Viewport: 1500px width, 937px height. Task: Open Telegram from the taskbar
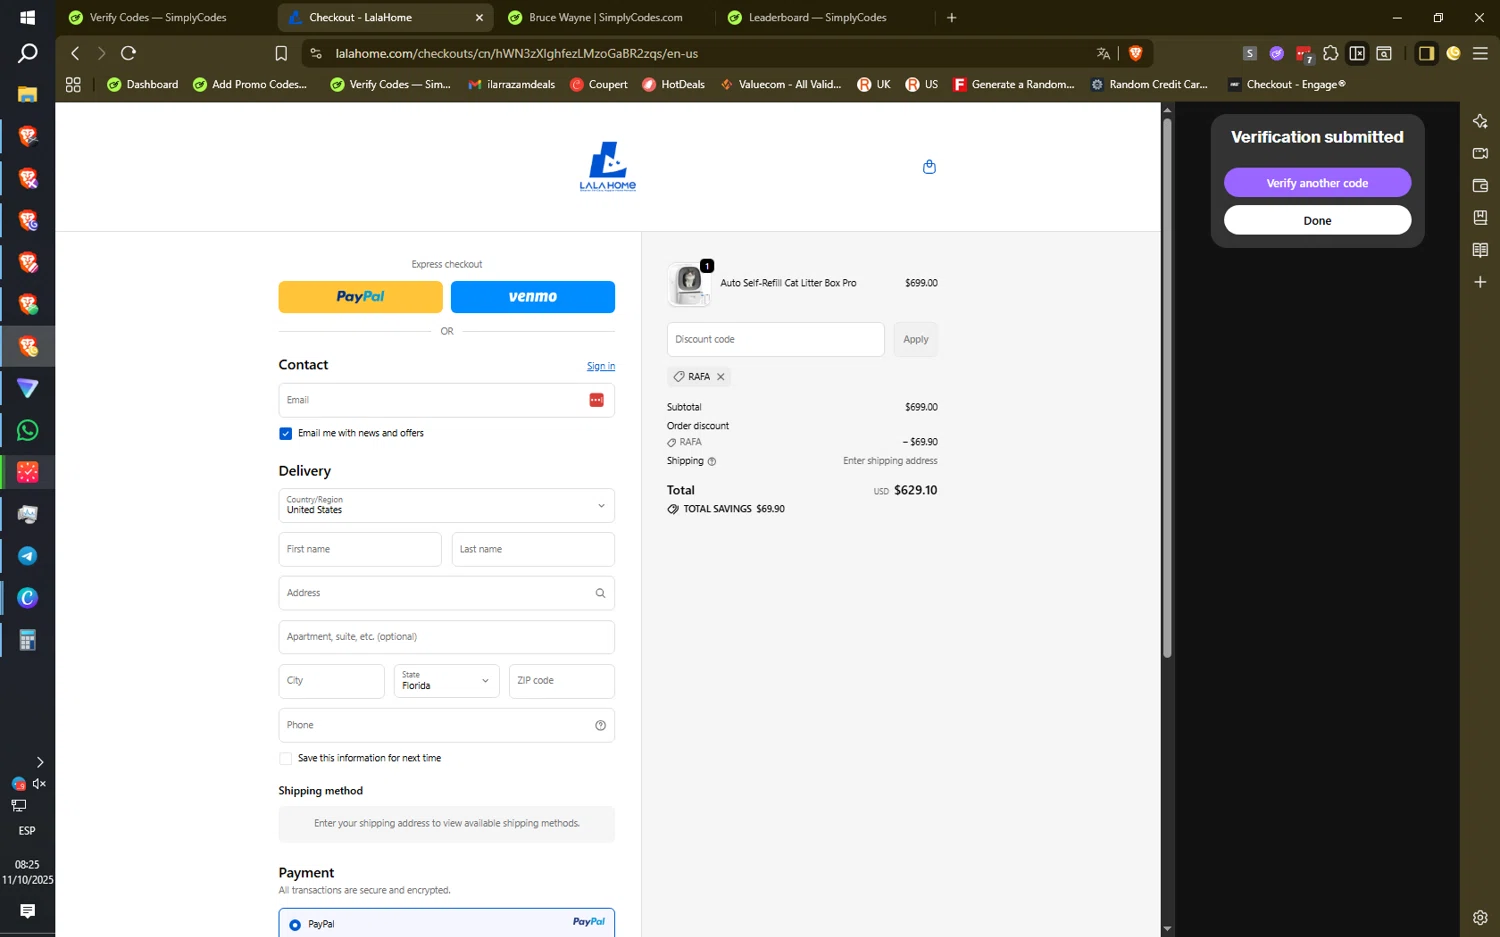pyautogui.click(x=28, y=556)
